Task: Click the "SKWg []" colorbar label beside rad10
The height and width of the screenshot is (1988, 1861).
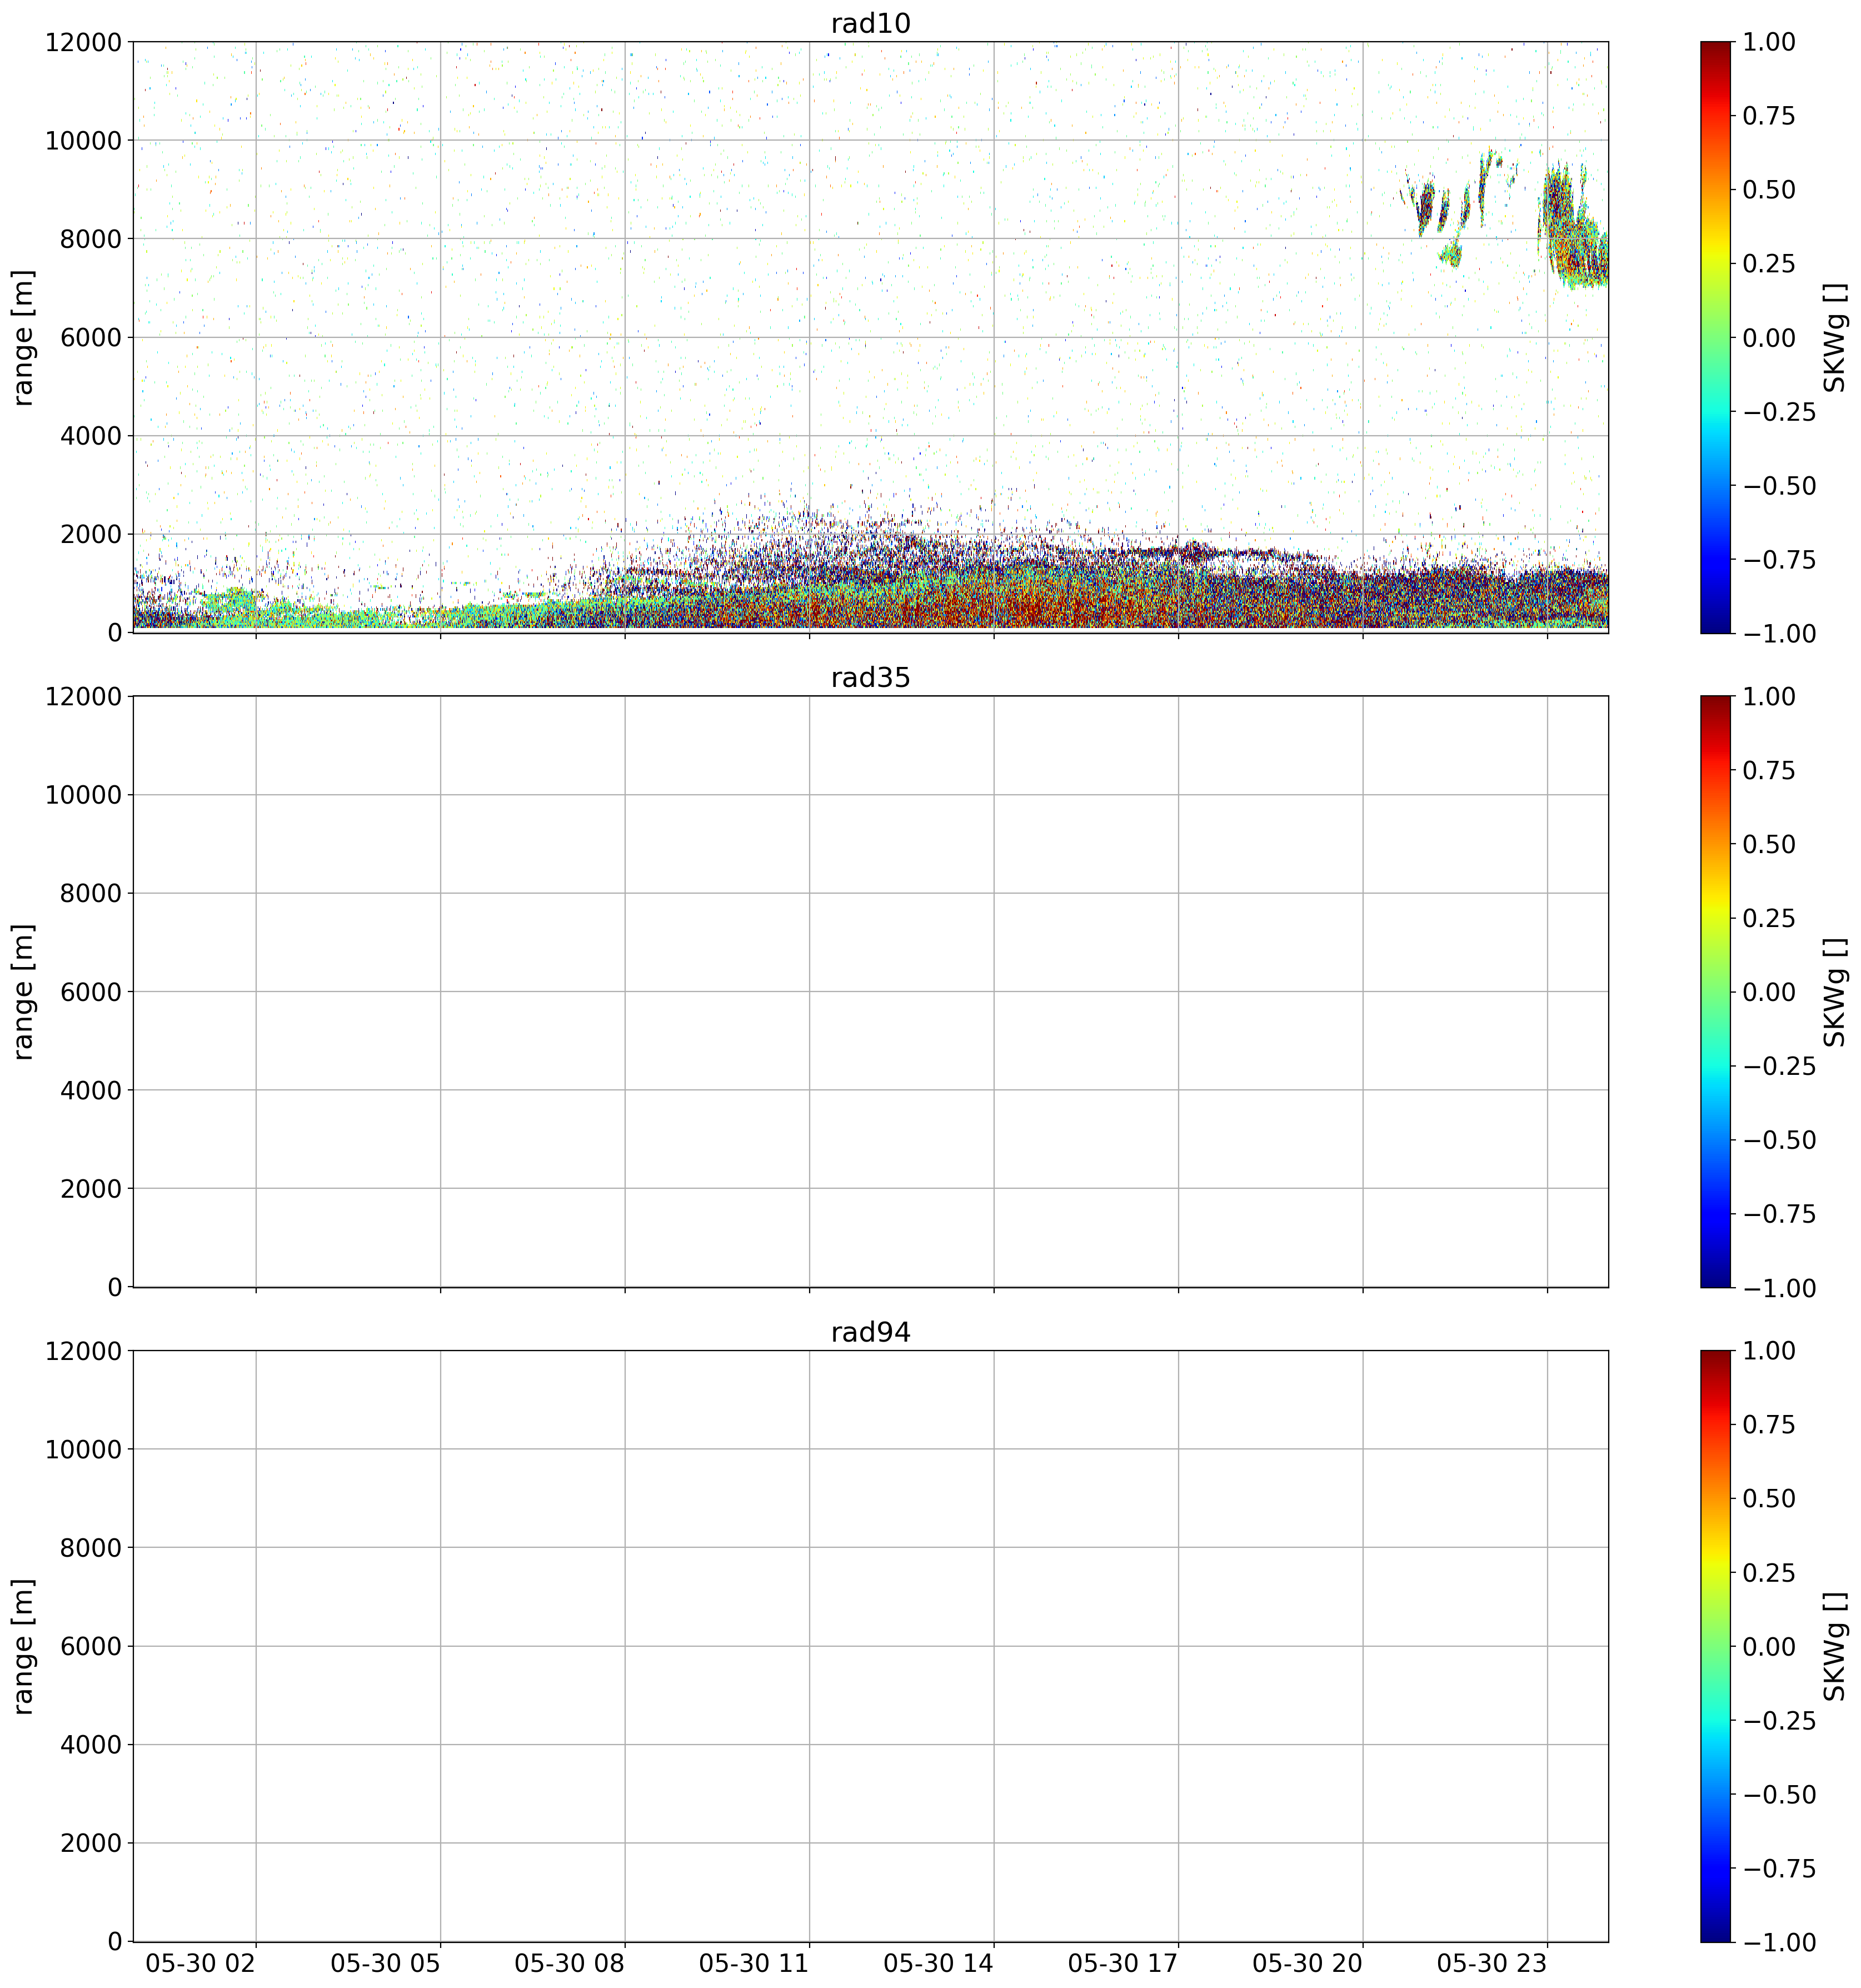Action: [1834, 337]
